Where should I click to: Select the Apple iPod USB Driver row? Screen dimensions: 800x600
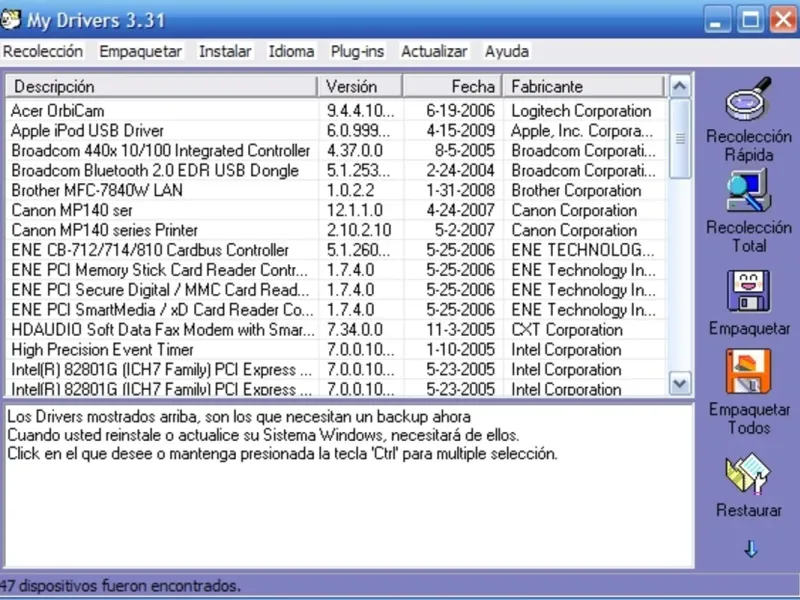[337, 131]
